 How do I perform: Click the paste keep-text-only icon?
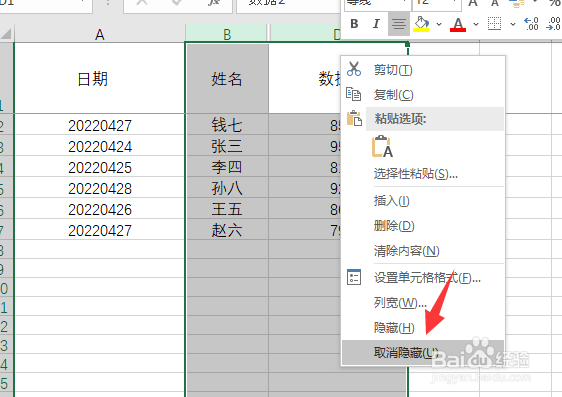click(x=382, y=147)
